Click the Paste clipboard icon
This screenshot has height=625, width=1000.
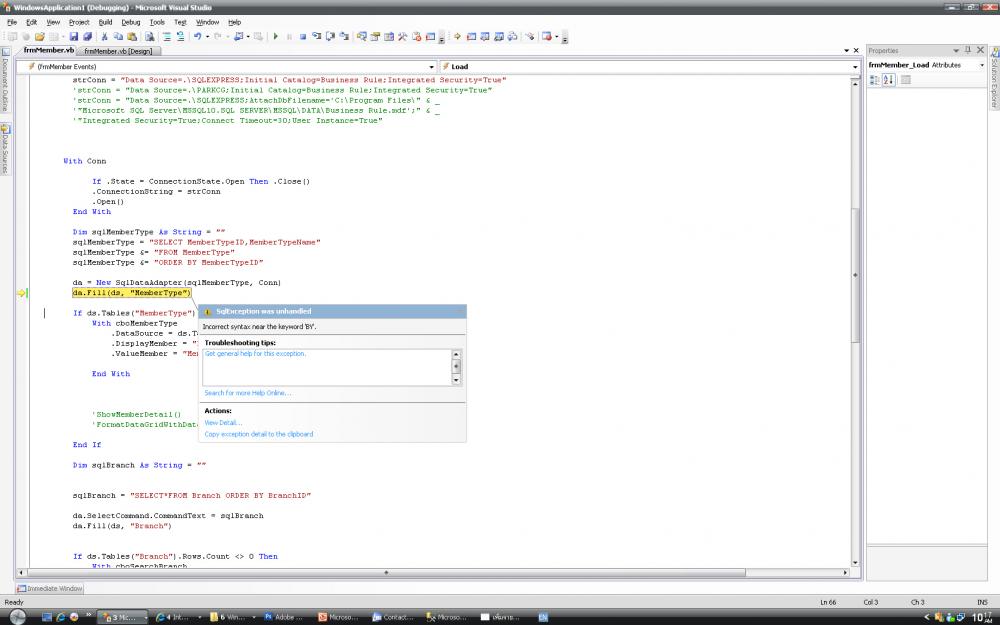(x=132, y=37)
